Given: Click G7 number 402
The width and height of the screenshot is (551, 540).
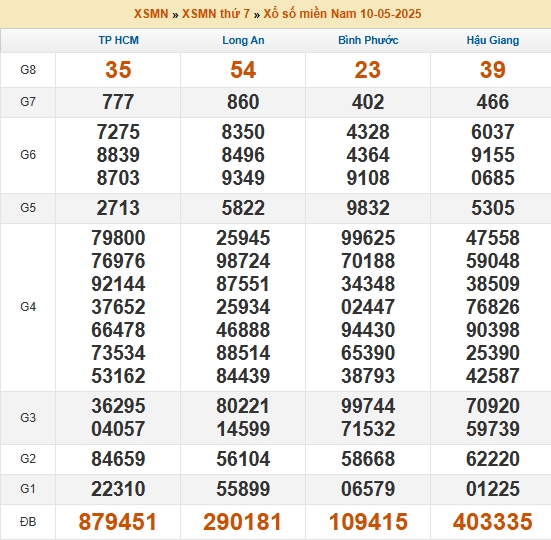Looking at the screenshot, I should 368,102.
